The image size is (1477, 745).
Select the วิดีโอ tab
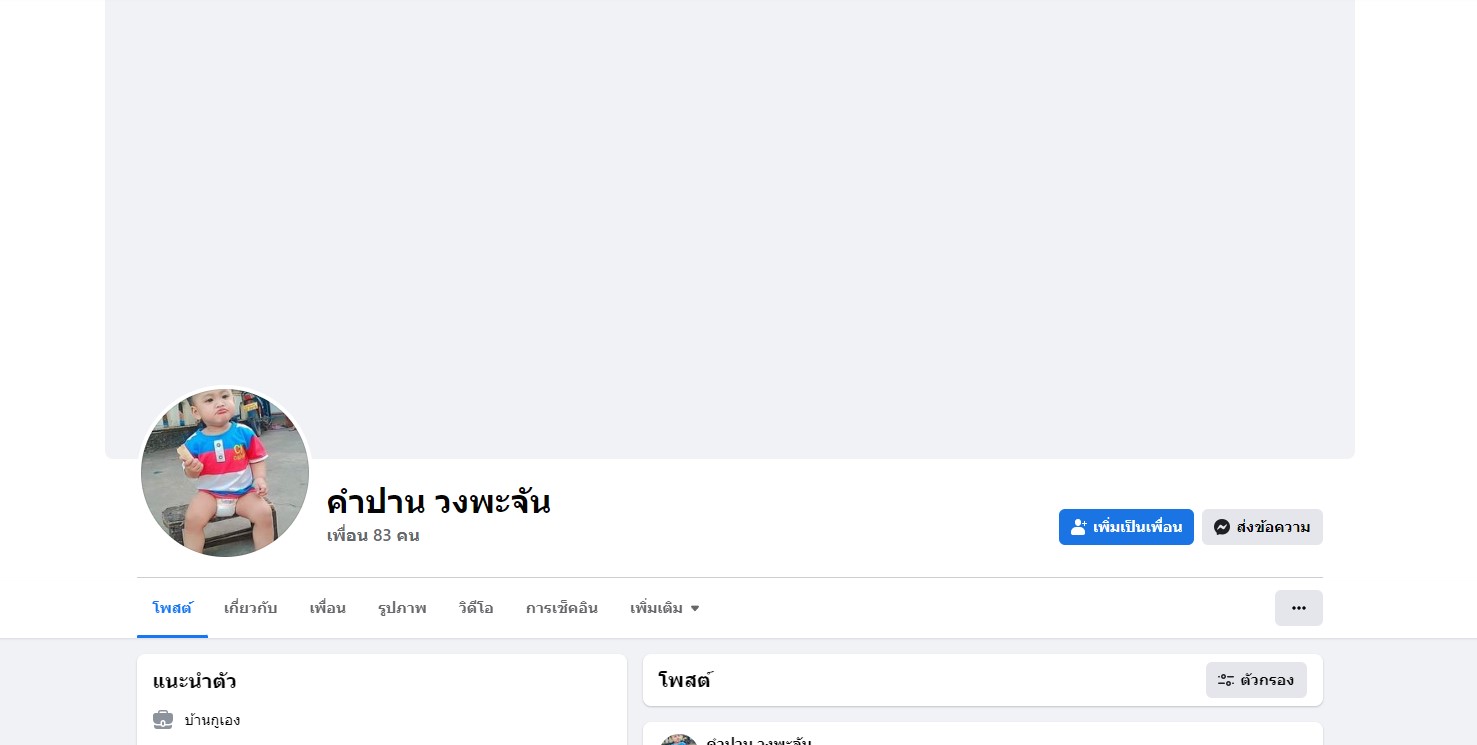point(476,608)
